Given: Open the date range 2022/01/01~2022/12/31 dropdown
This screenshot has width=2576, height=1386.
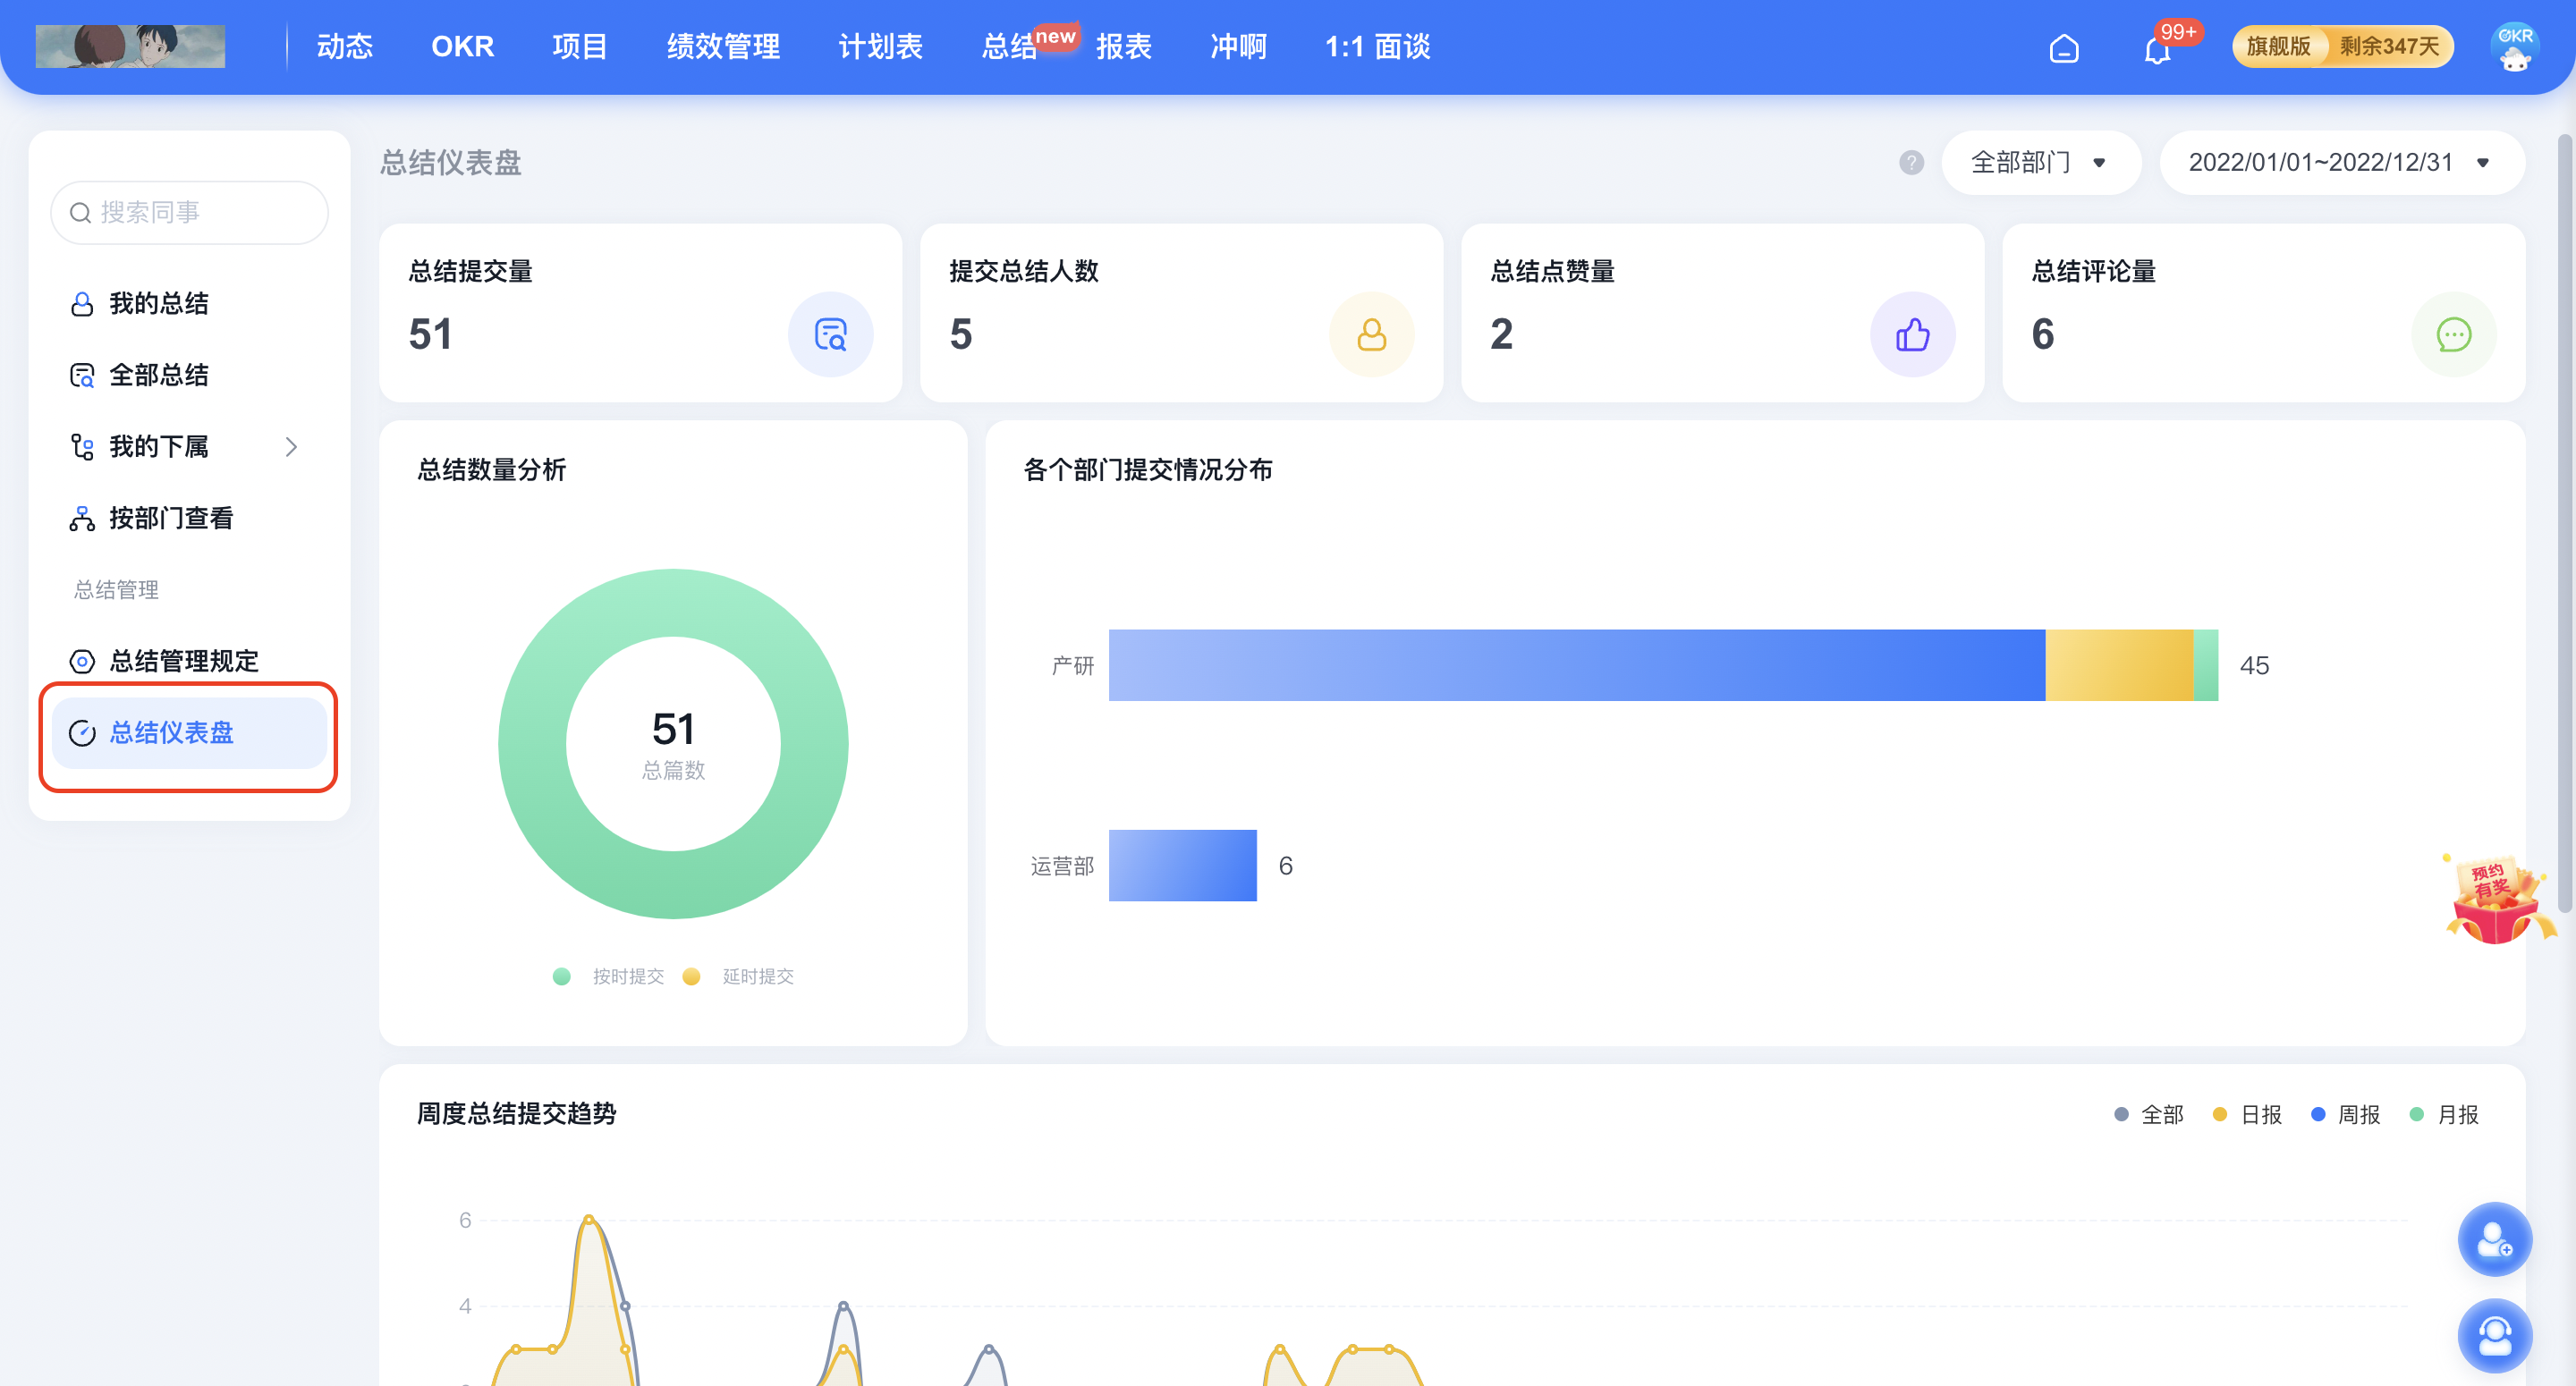Looking at the screenshot, I should tap(2341, 162).
